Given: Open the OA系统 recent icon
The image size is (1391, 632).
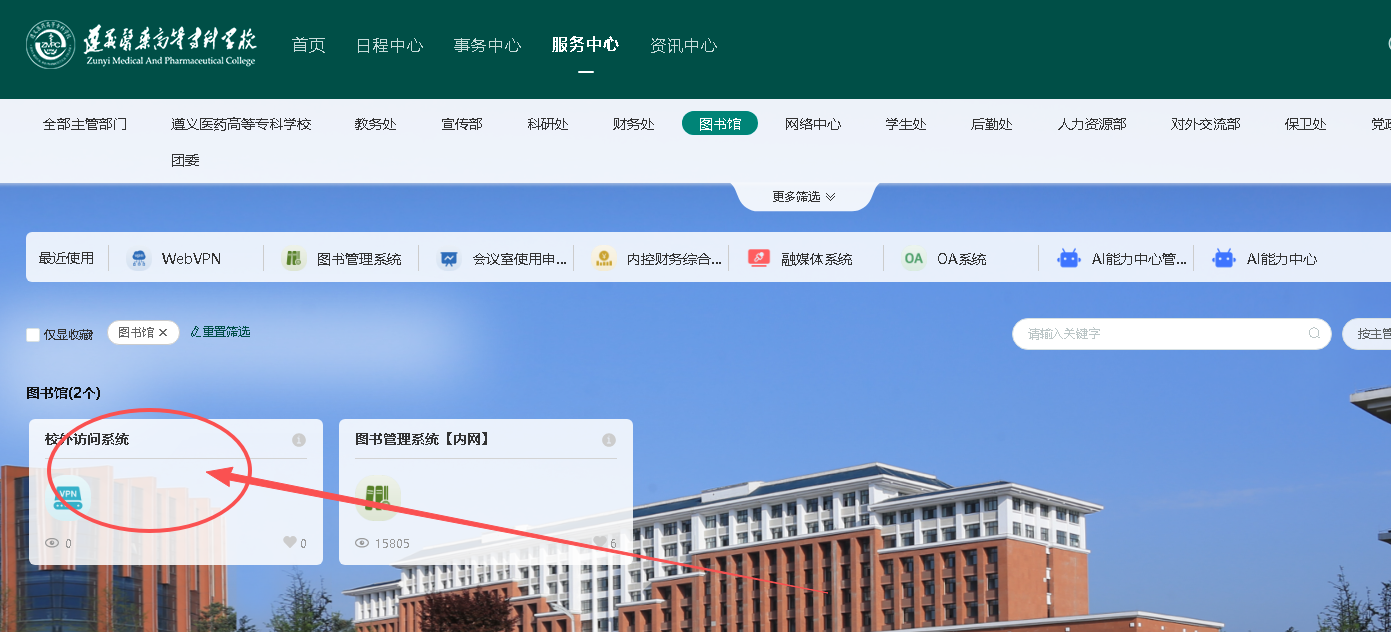Looking at the screenshot, I should (913, 259).
